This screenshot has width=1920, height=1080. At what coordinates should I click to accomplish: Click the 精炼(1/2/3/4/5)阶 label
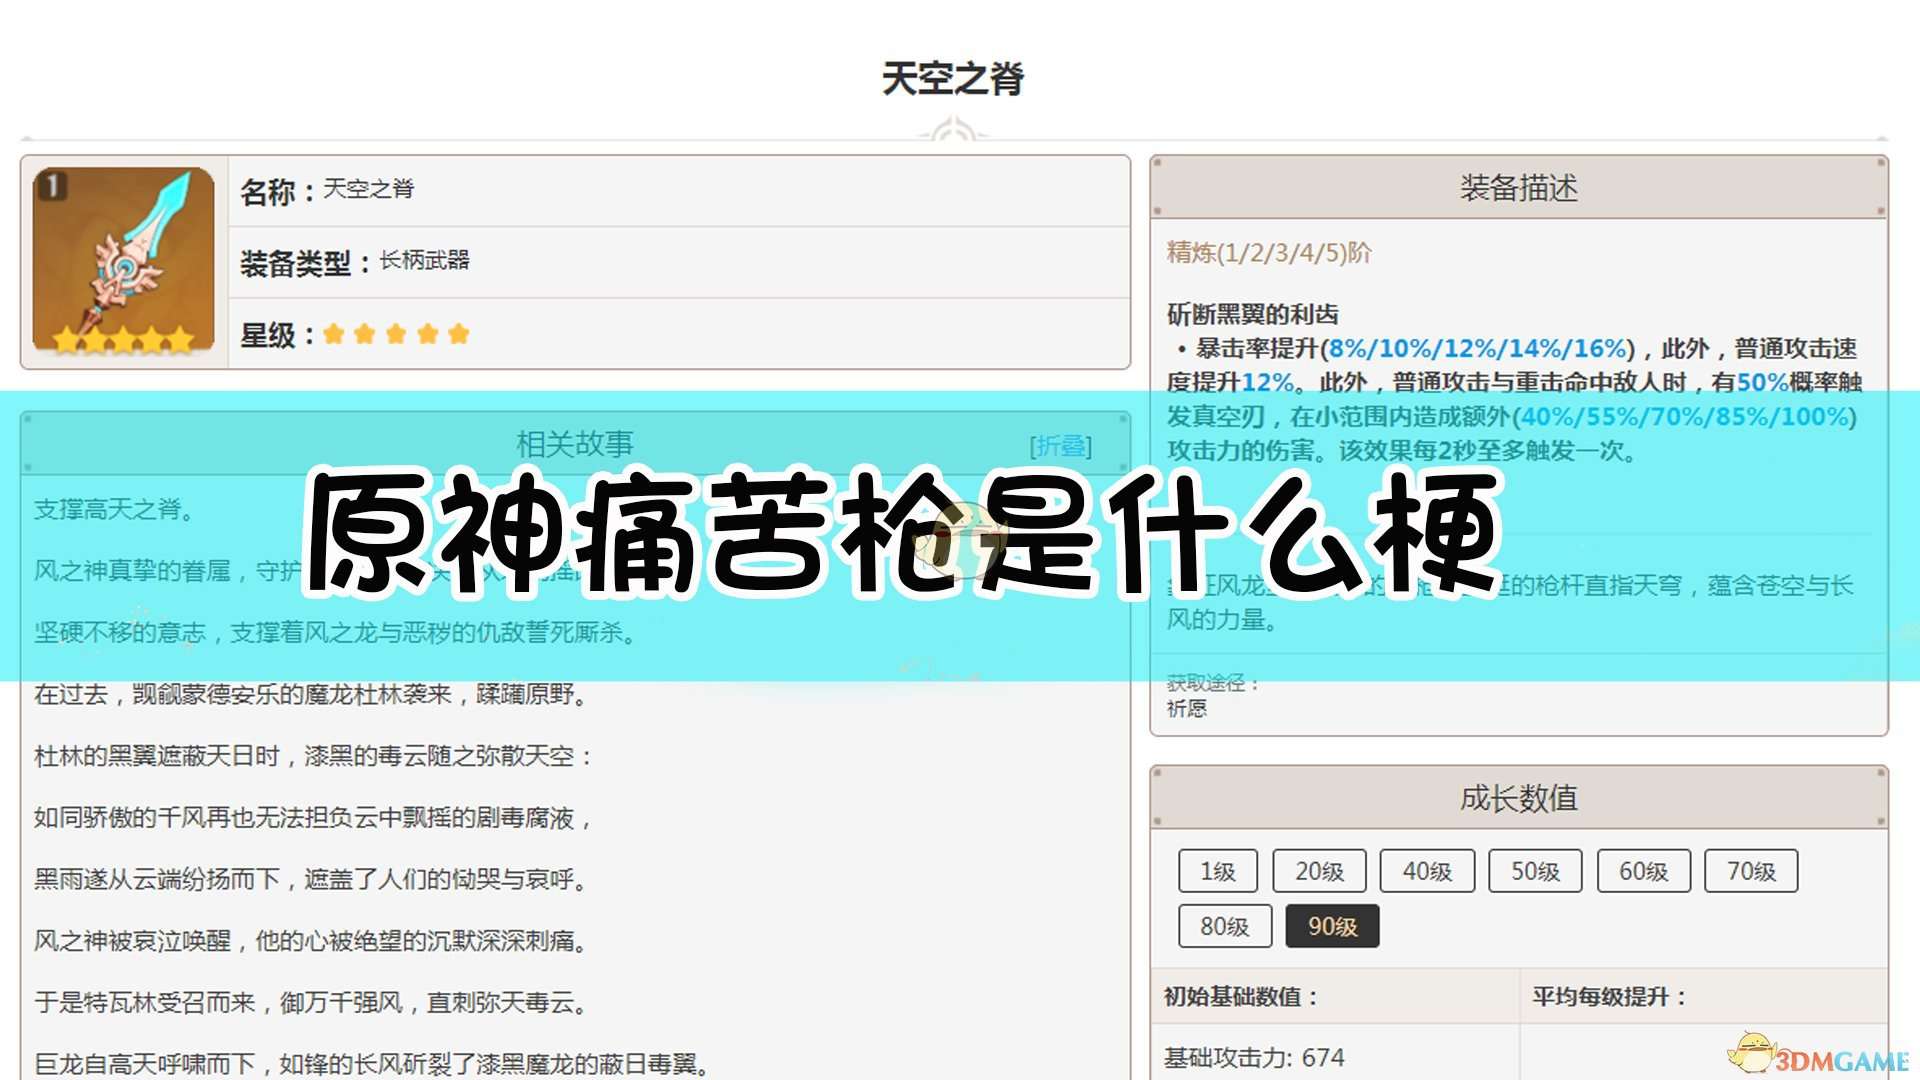pos(1269,252)
